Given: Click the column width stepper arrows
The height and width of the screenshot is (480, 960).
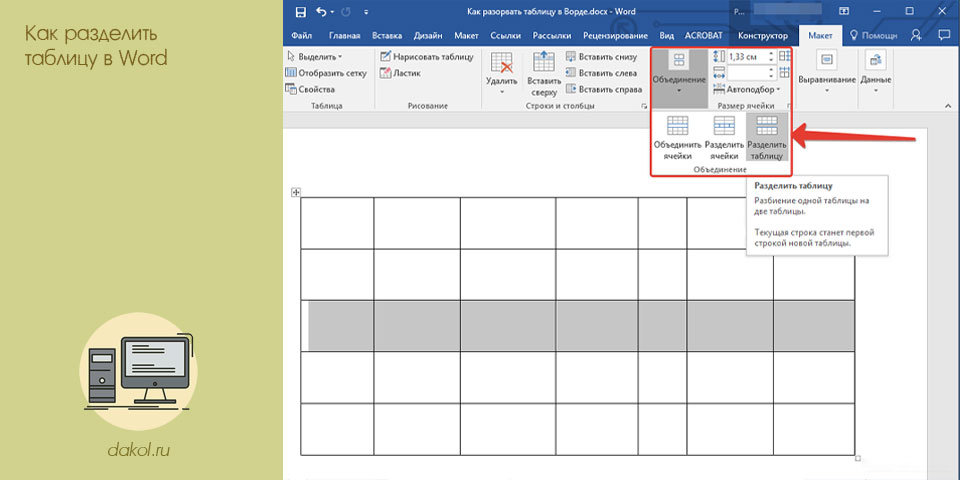Looking at the screenshot, I should [x=771, y=73].
